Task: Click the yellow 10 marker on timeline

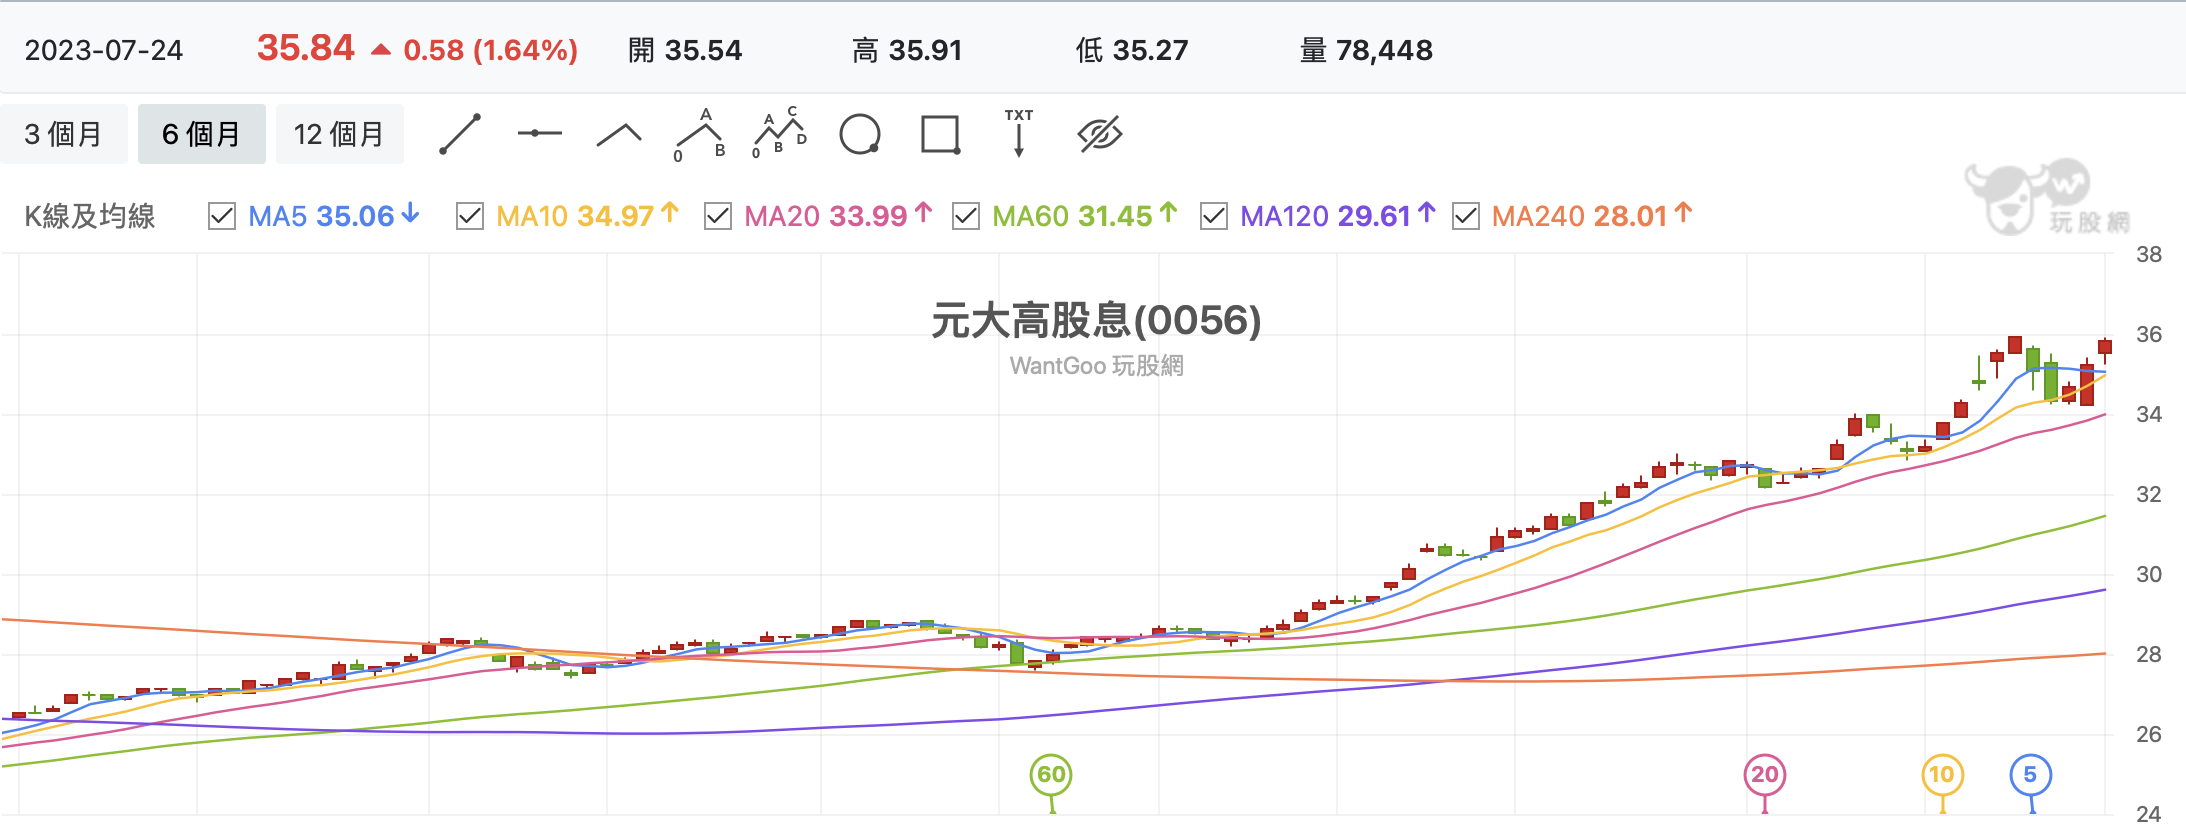Action: tap(1942, 775)
